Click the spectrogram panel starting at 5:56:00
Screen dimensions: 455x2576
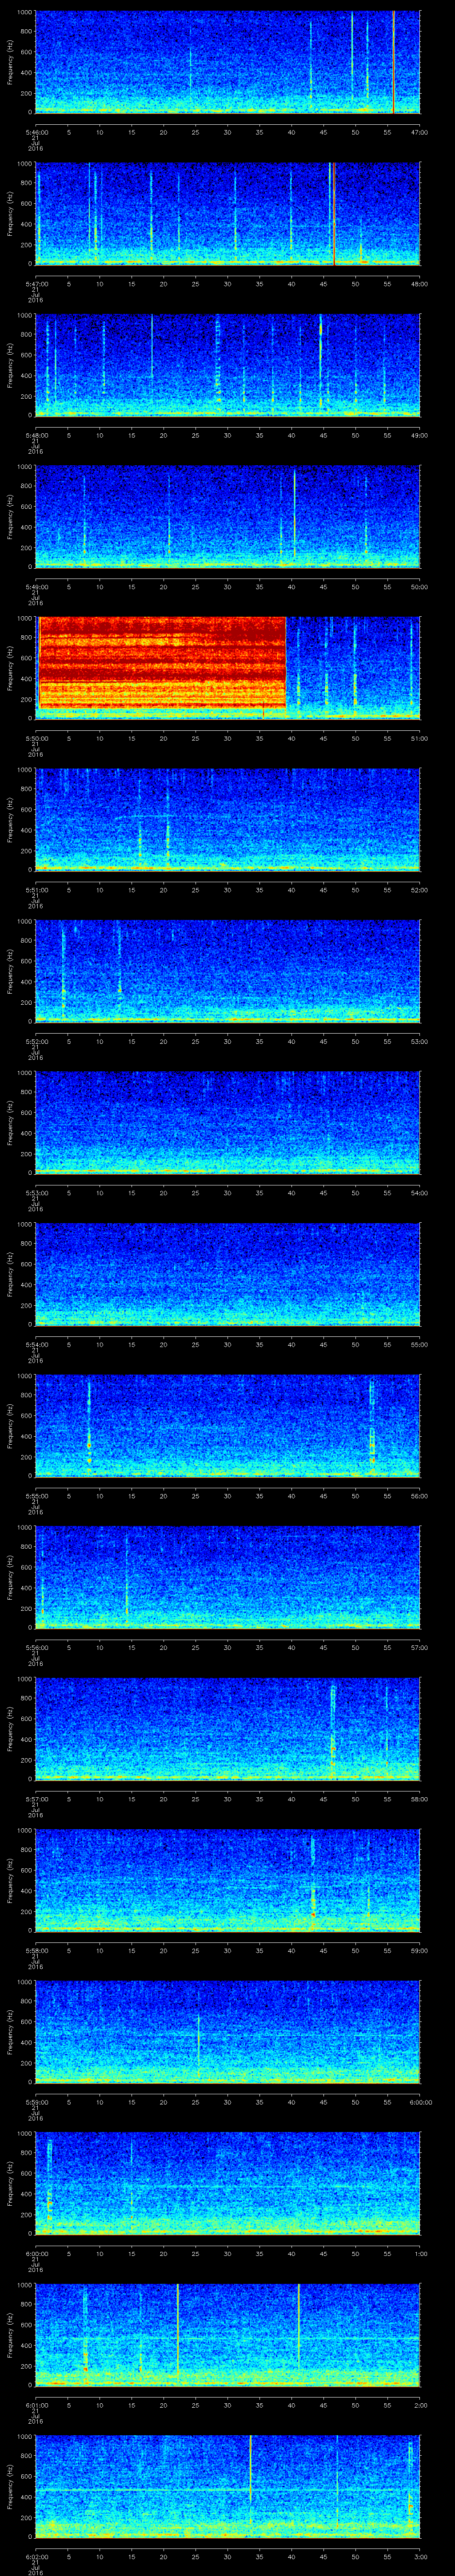pyautogui.click(x=228, y=1577)
